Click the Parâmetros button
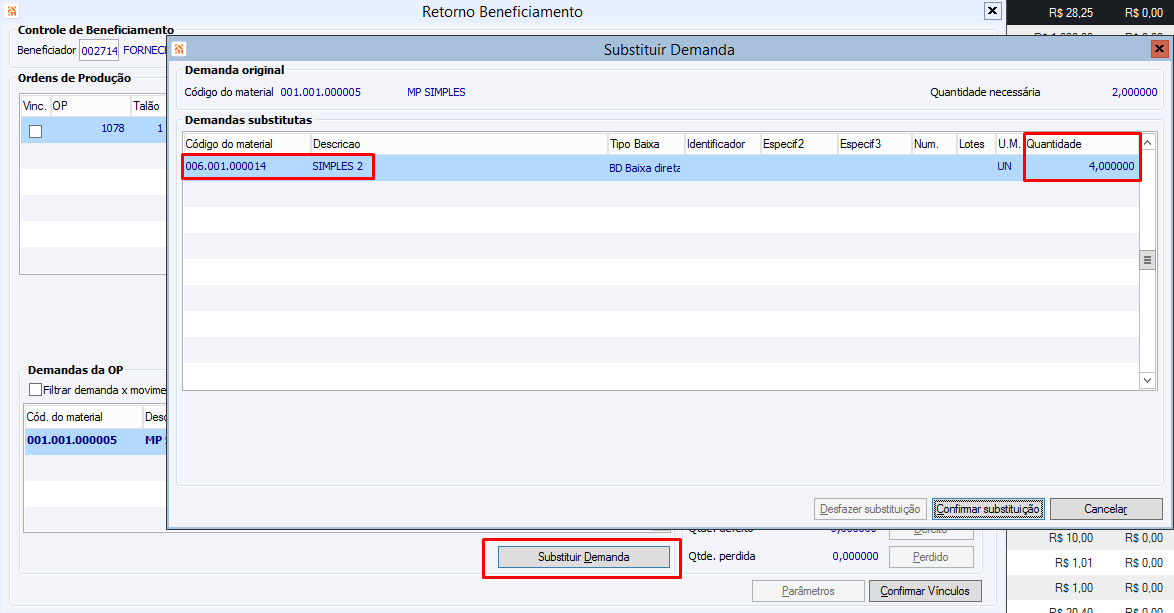Screen dimensions: 1174x613 (808, 591)
